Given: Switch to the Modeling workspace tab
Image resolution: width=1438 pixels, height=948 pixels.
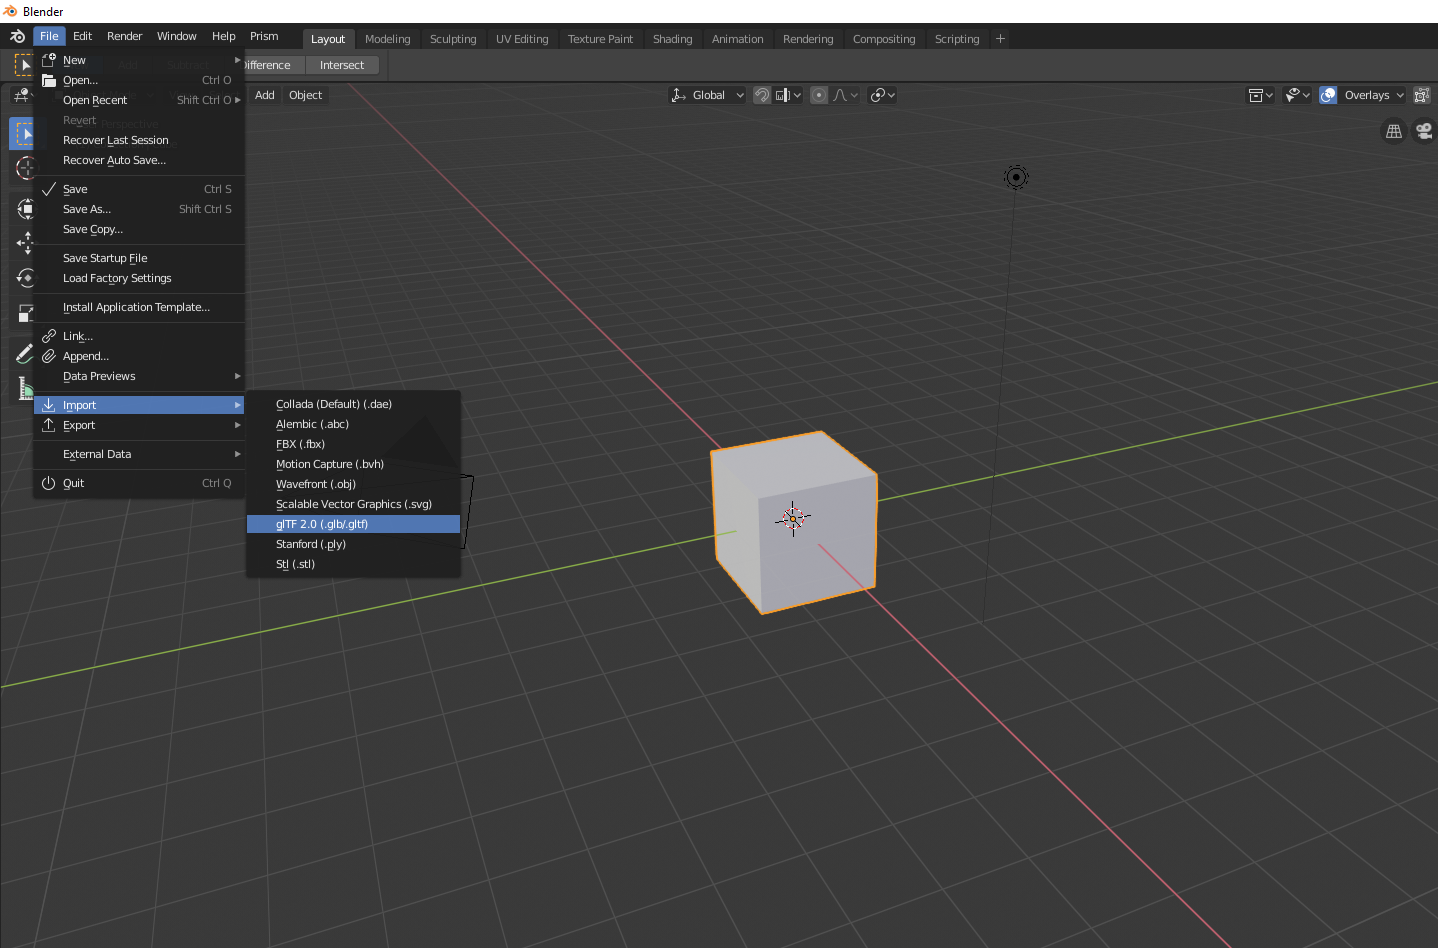Looking at the screenshot, I should [x=387, y=39].
